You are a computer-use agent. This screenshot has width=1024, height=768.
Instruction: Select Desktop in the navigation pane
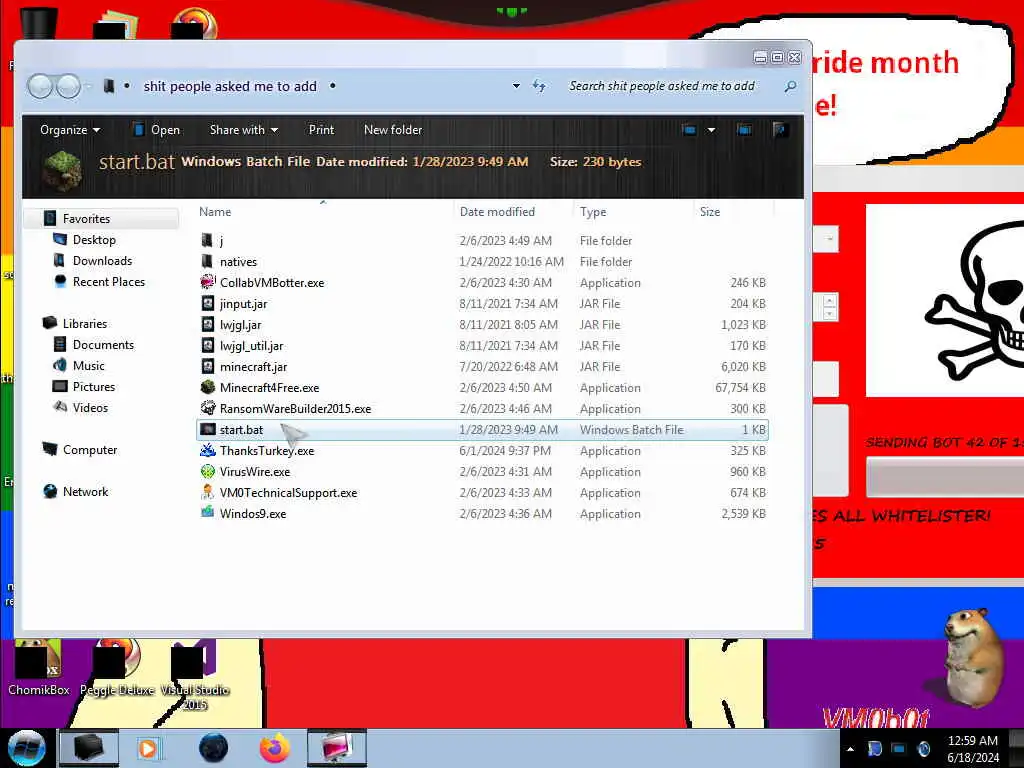pyautogui.click(x=94, y=240)
